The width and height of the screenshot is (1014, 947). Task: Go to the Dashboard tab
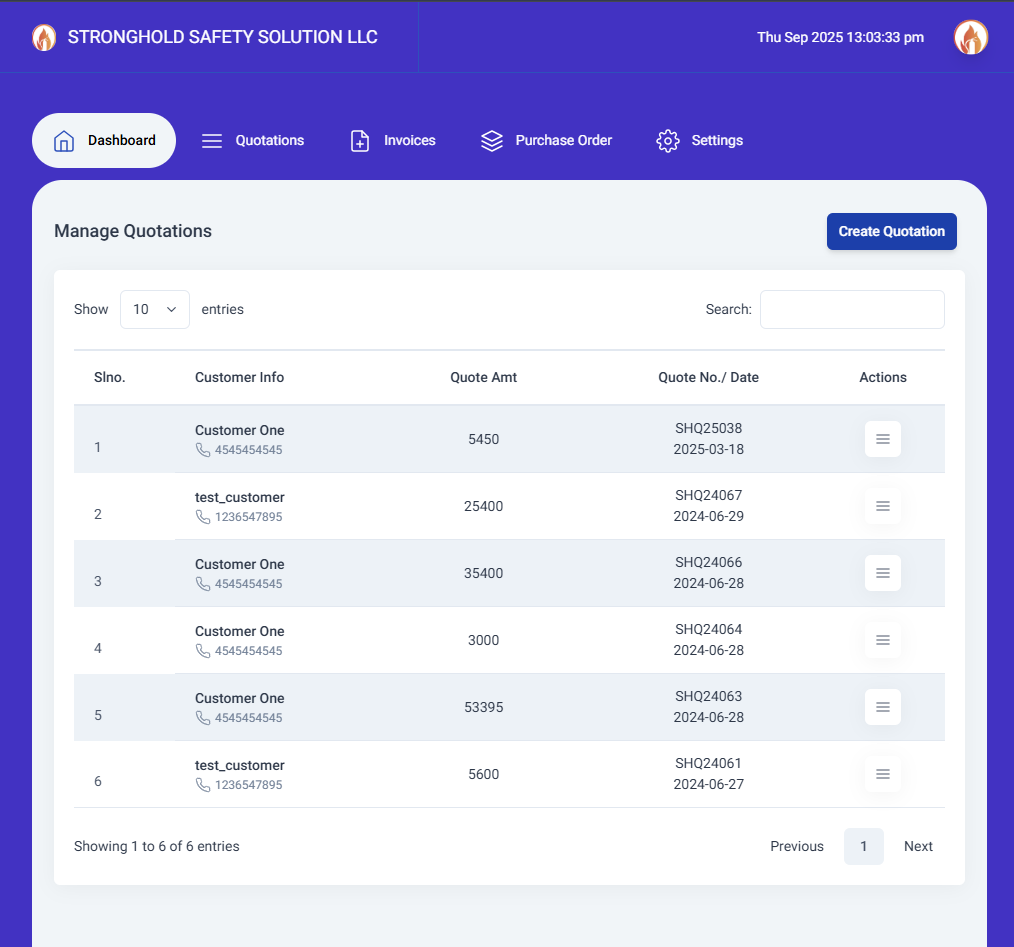click(104, 141)
